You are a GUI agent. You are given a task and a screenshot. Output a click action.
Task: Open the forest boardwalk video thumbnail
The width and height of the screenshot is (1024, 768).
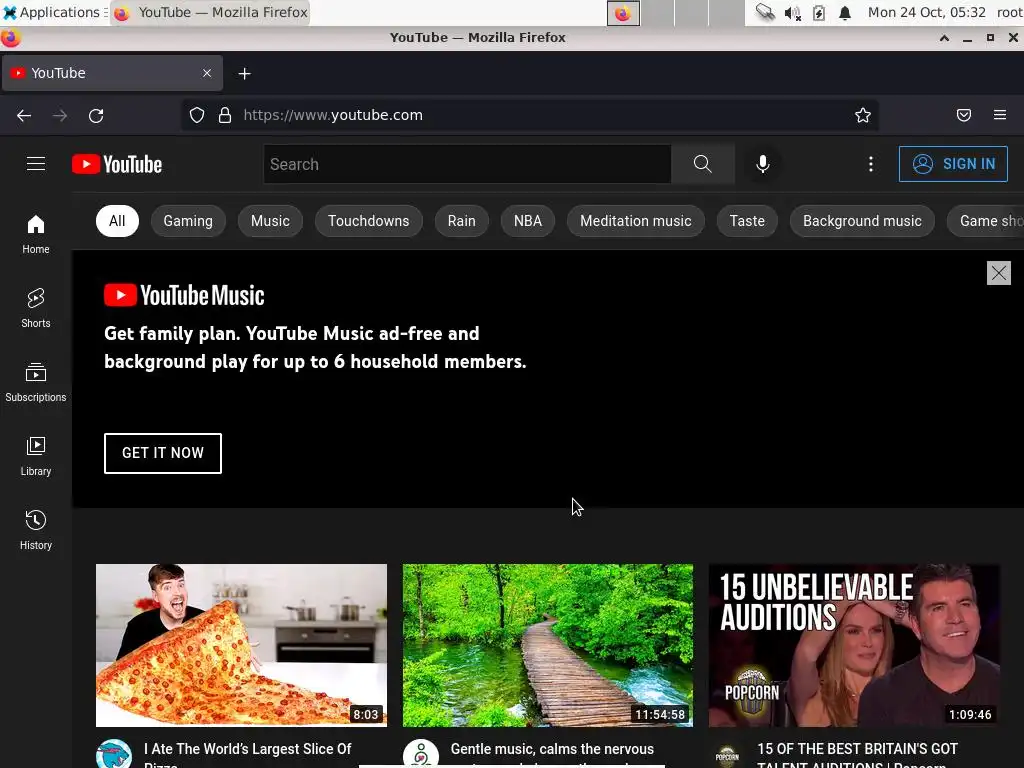tap(548, 645)
